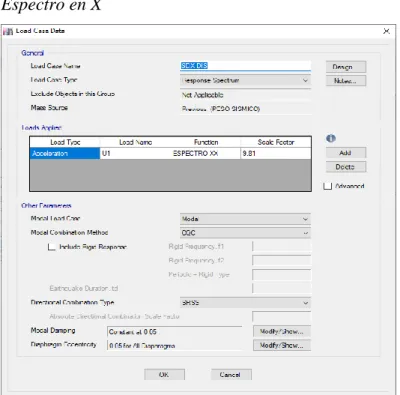400x395 pixels.
Task: Click the Constant at 0.05 damping field
Action: pyautogui.click(x=174, y=332)
